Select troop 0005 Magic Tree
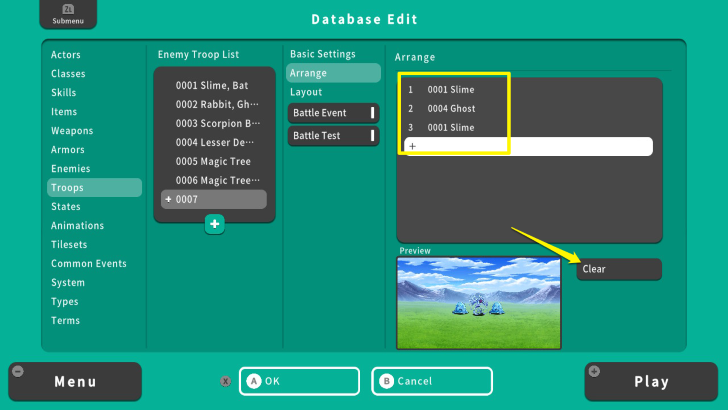This screenshot has width=728, height=410. coord(214,162)
